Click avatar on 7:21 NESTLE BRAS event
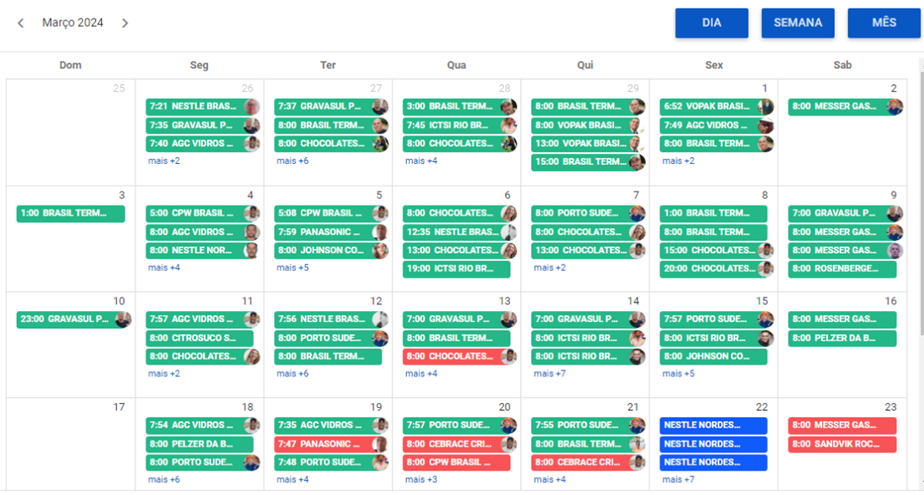The width and height of the screenshot is (924, 495). point(252,107)
